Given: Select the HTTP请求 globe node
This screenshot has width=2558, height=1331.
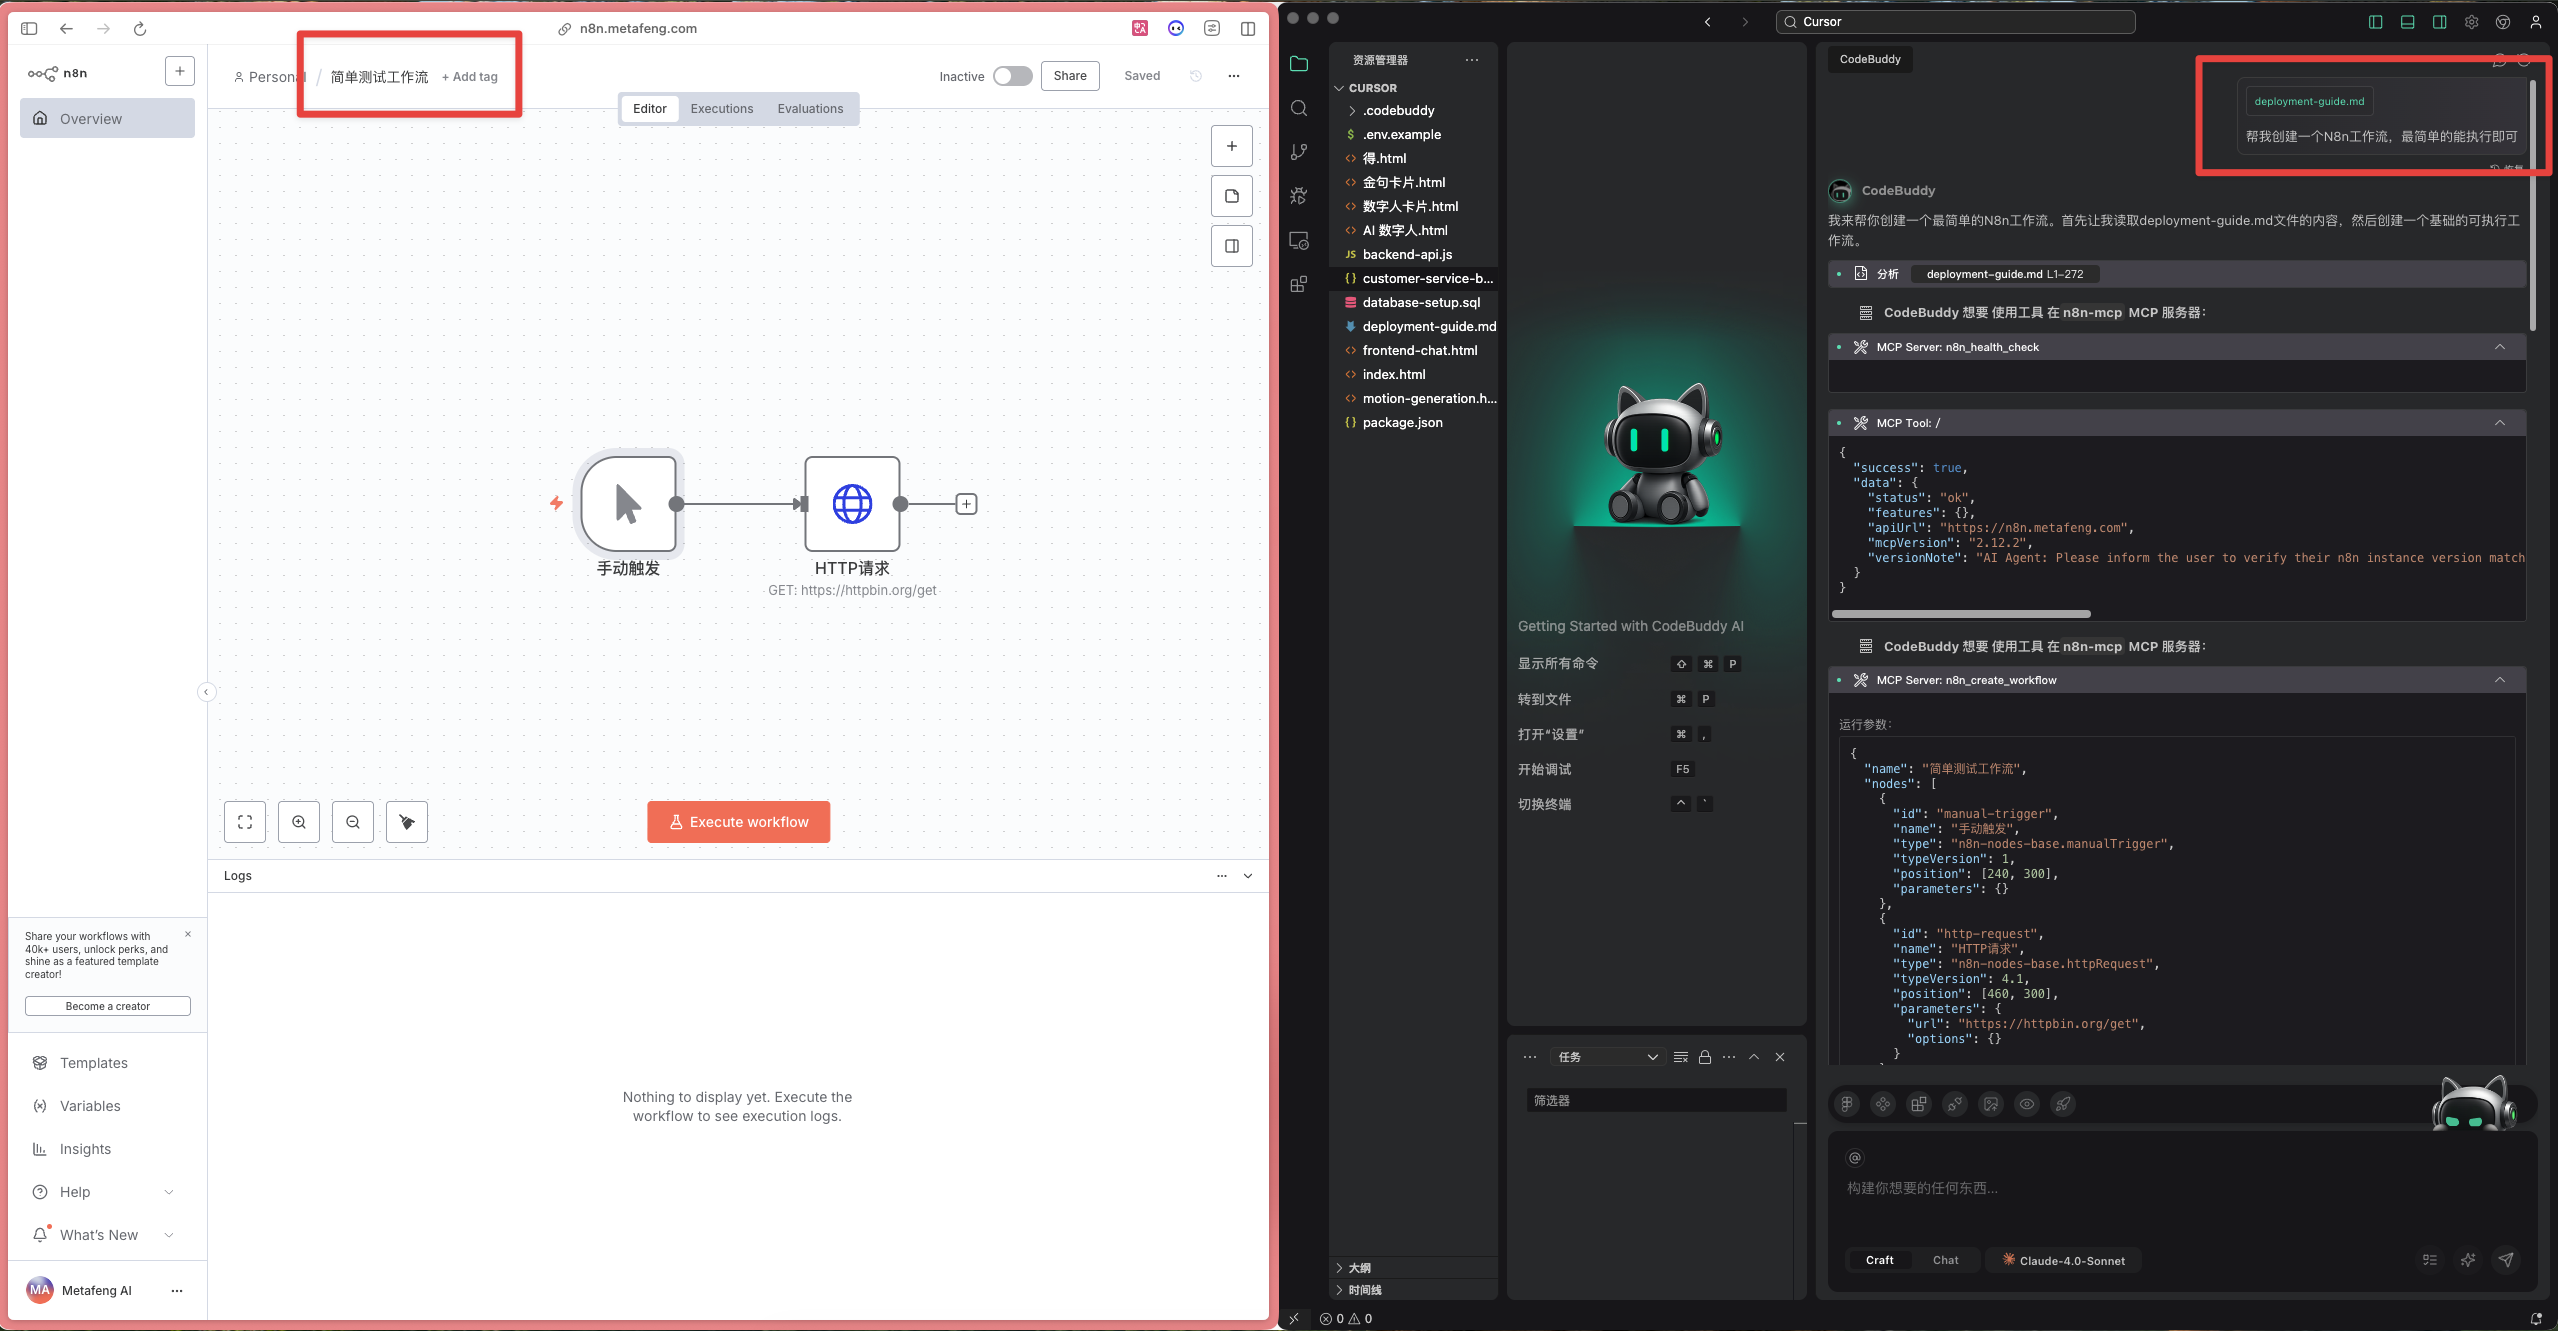Looking at the screenshot, I should pyautogui.click(x=853, y=504).
